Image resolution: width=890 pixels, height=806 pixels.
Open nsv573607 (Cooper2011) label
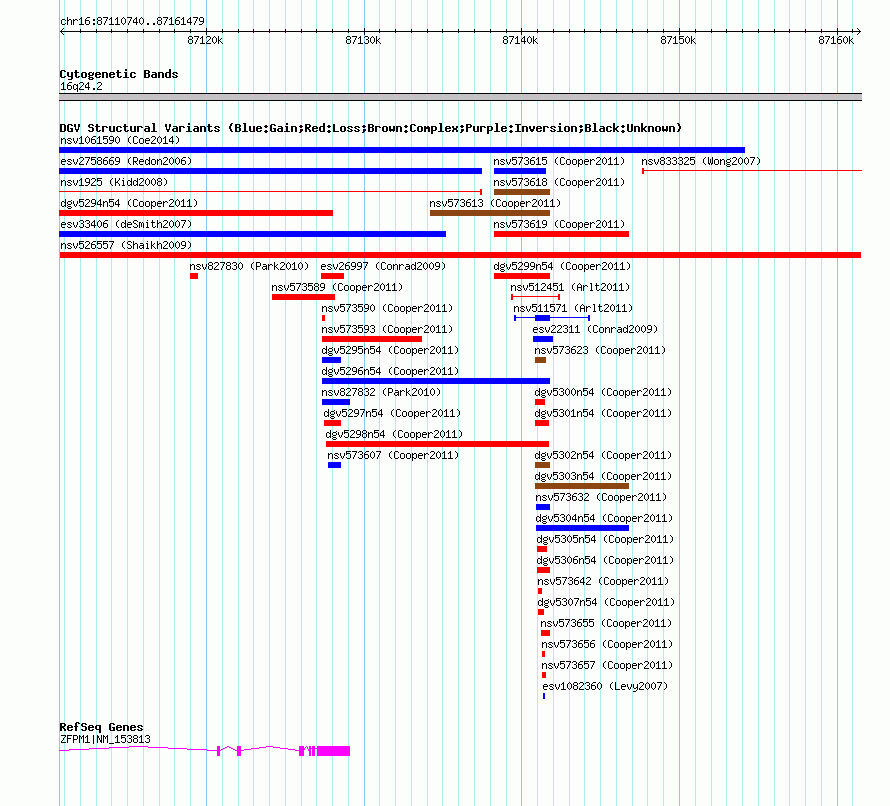click(x=393, y=455)
